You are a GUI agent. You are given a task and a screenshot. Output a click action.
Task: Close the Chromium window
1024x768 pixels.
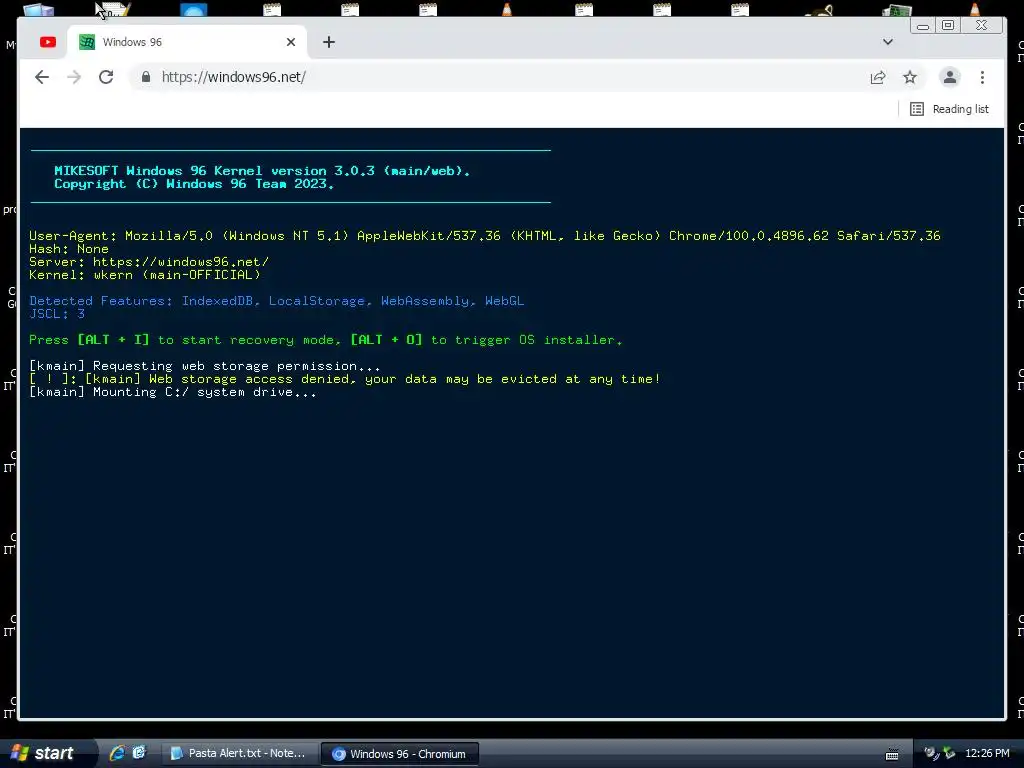click(x=981, y=25)
